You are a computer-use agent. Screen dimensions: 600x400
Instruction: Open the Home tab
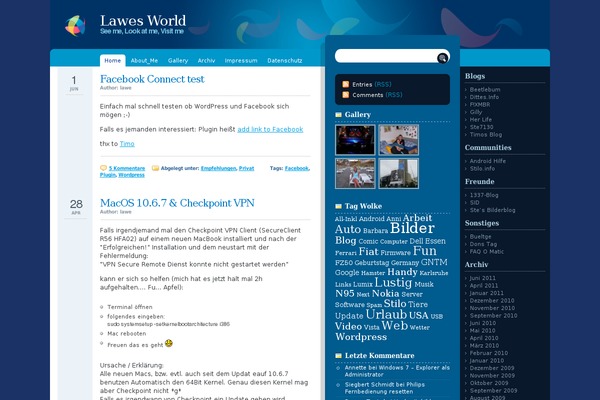[x=112, y=60]
